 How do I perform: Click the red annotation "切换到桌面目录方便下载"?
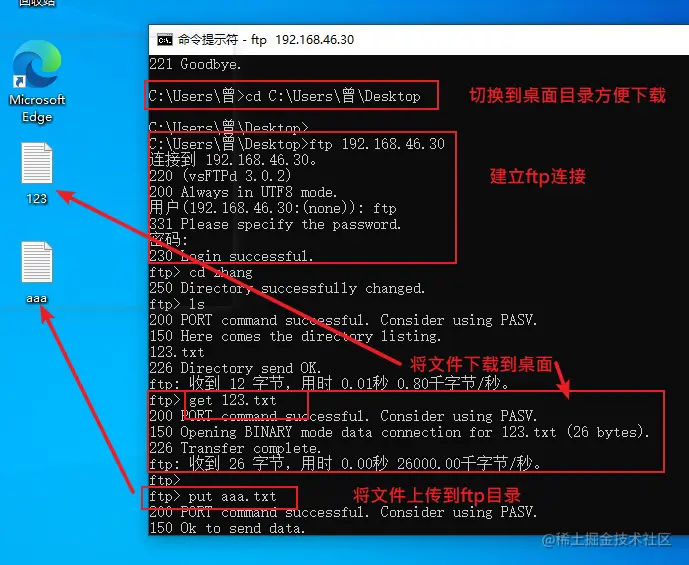coord(567,95)
